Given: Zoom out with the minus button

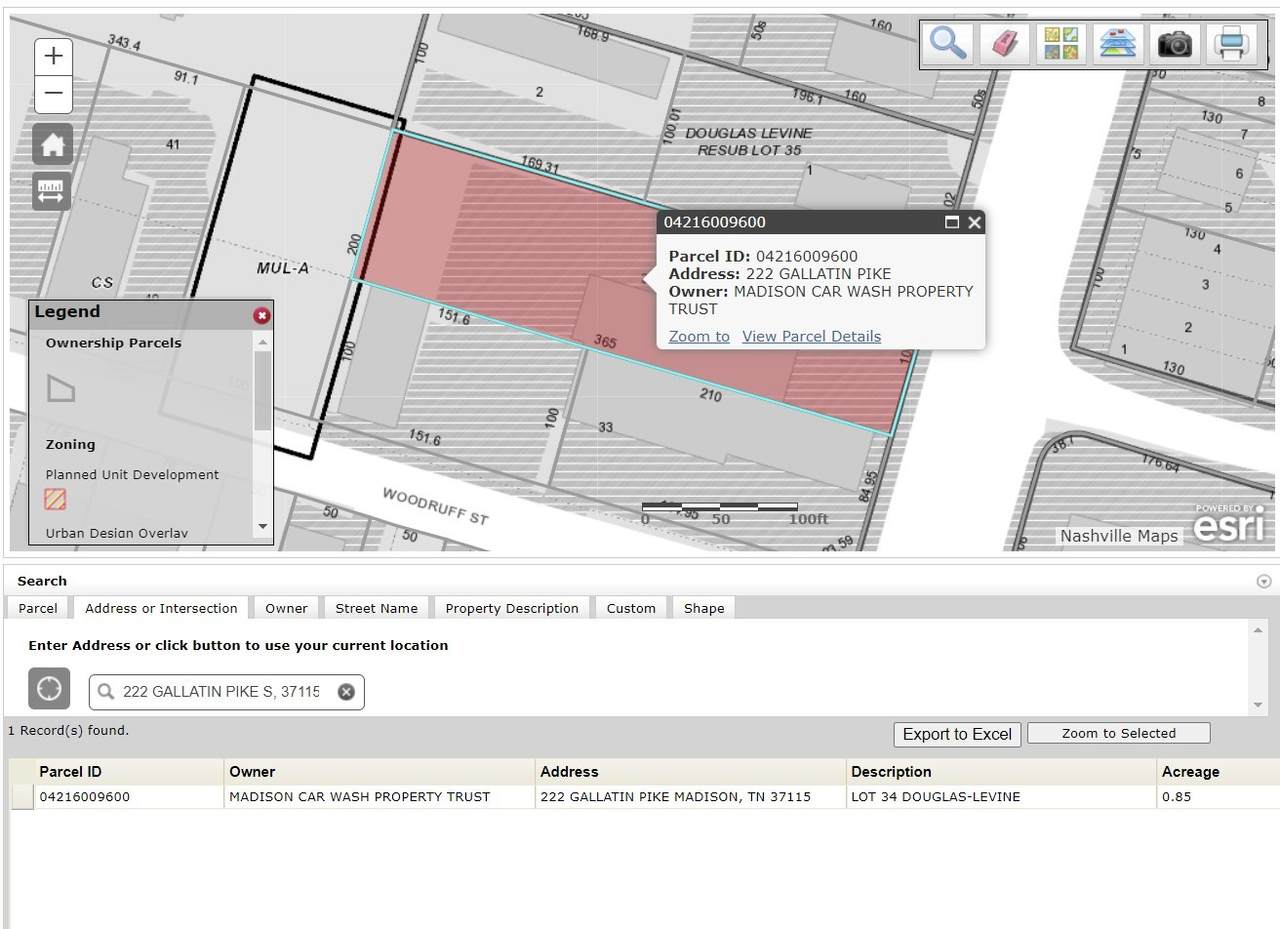Looking at the screenshot, I should point(53,94).
